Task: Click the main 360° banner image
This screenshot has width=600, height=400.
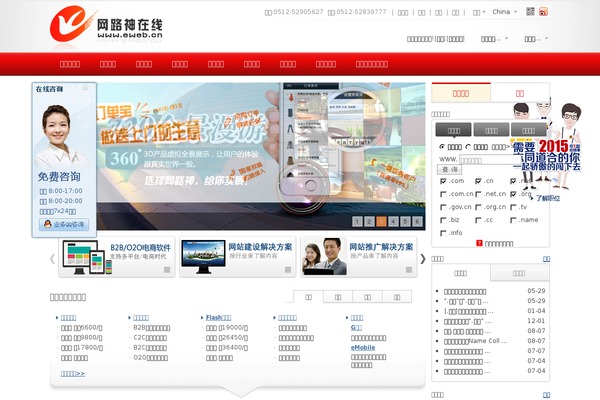Action: [x=261, y=156]
